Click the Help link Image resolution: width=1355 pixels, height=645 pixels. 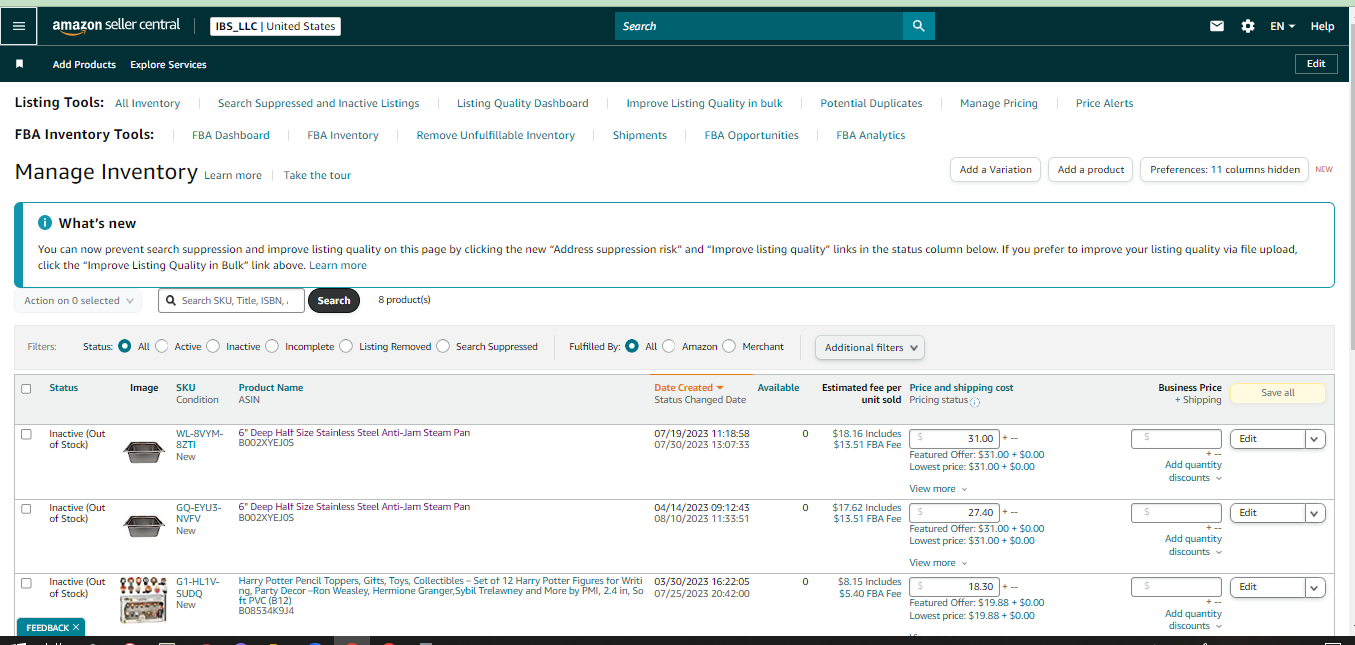[x=1322, y=26]
